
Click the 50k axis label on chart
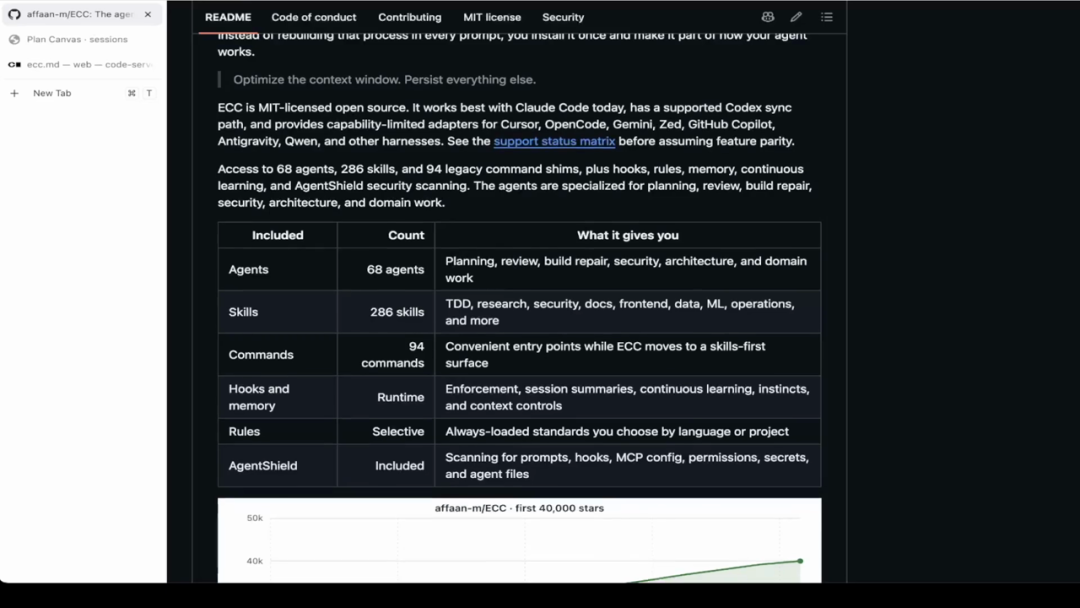(x=254, y=518)
